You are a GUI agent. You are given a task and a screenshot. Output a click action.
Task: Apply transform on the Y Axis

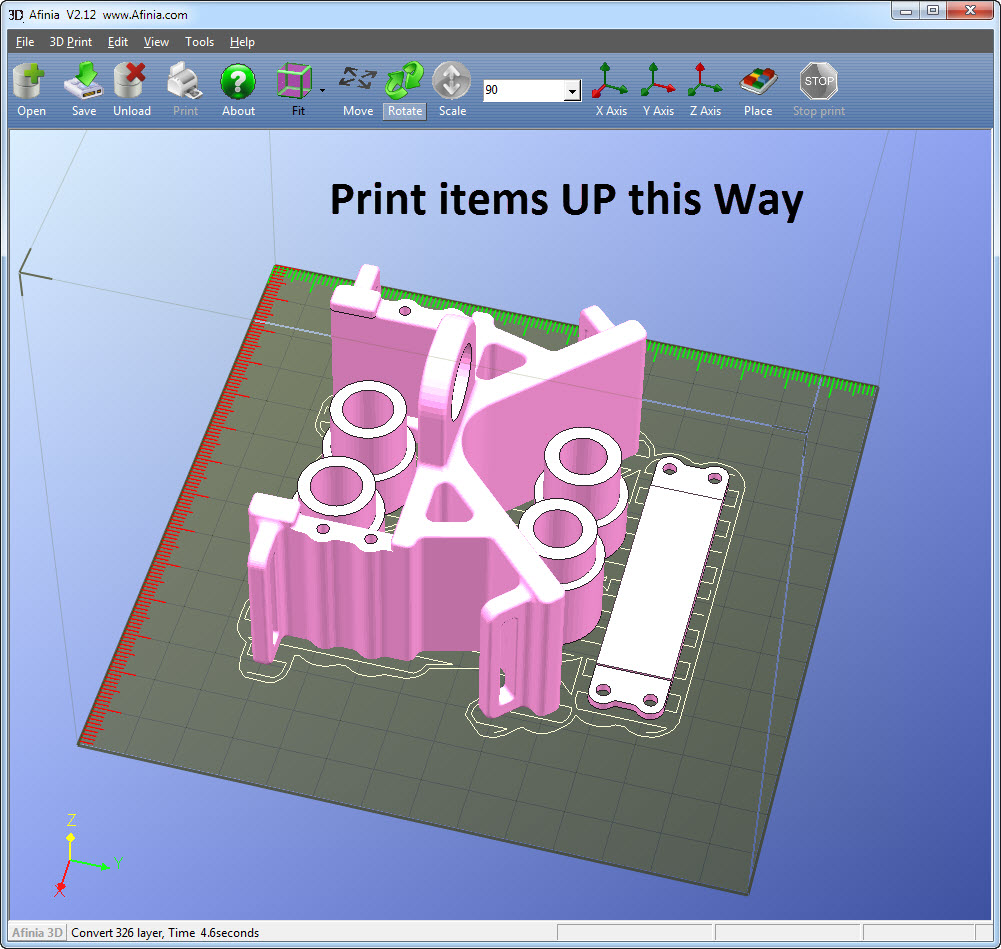click(x=658, y=89)
